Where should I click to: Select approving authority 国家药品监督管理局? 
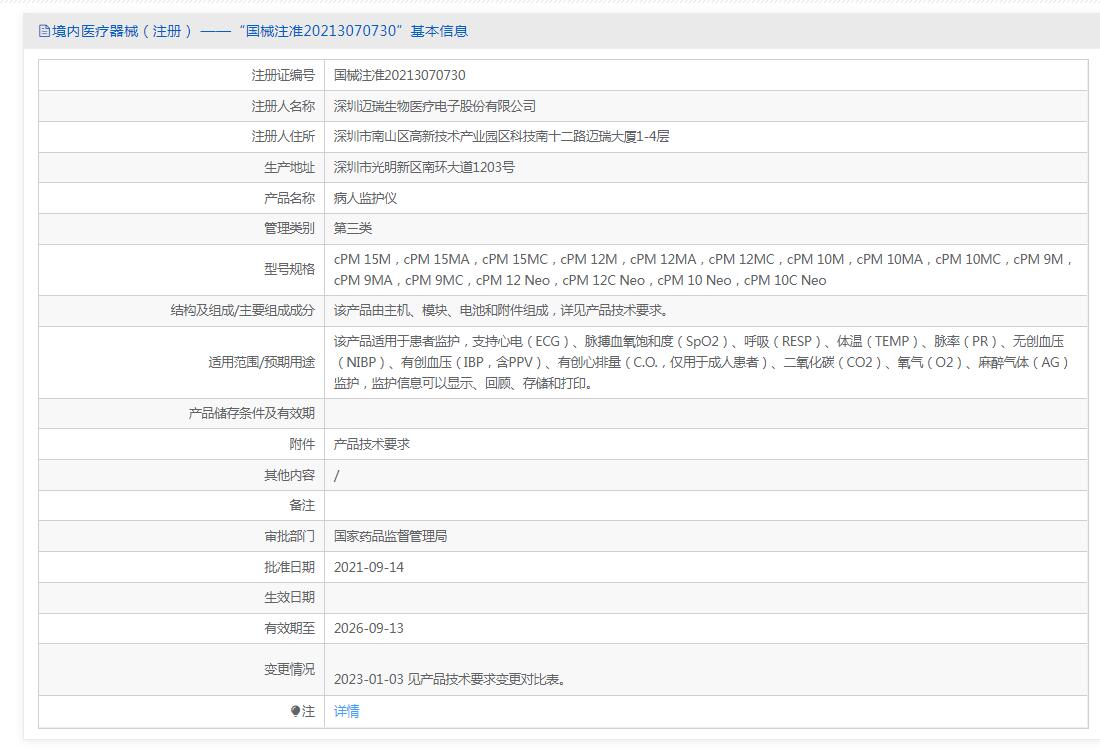[x=391, y=536]
